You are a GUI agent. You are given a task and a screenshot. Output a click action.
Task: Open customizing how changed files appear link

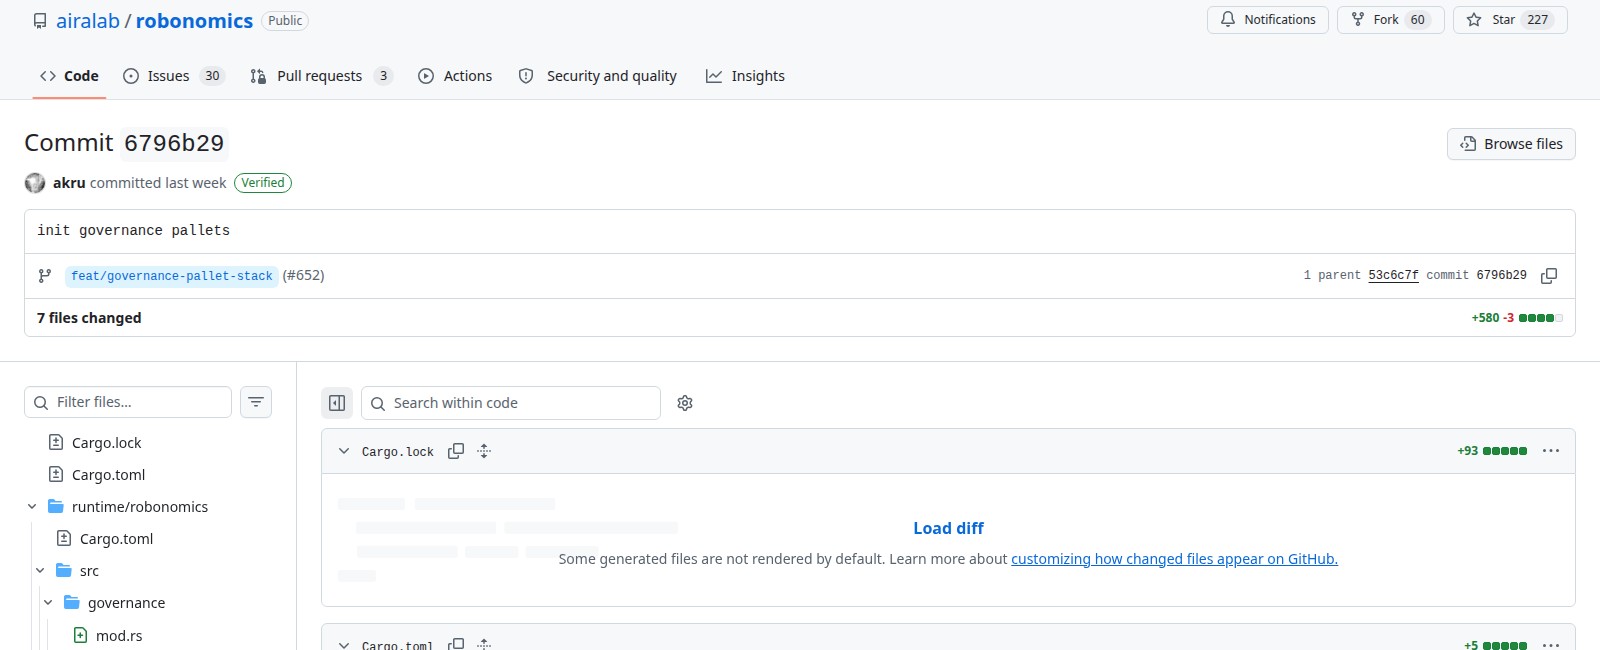click(1174, 559)
